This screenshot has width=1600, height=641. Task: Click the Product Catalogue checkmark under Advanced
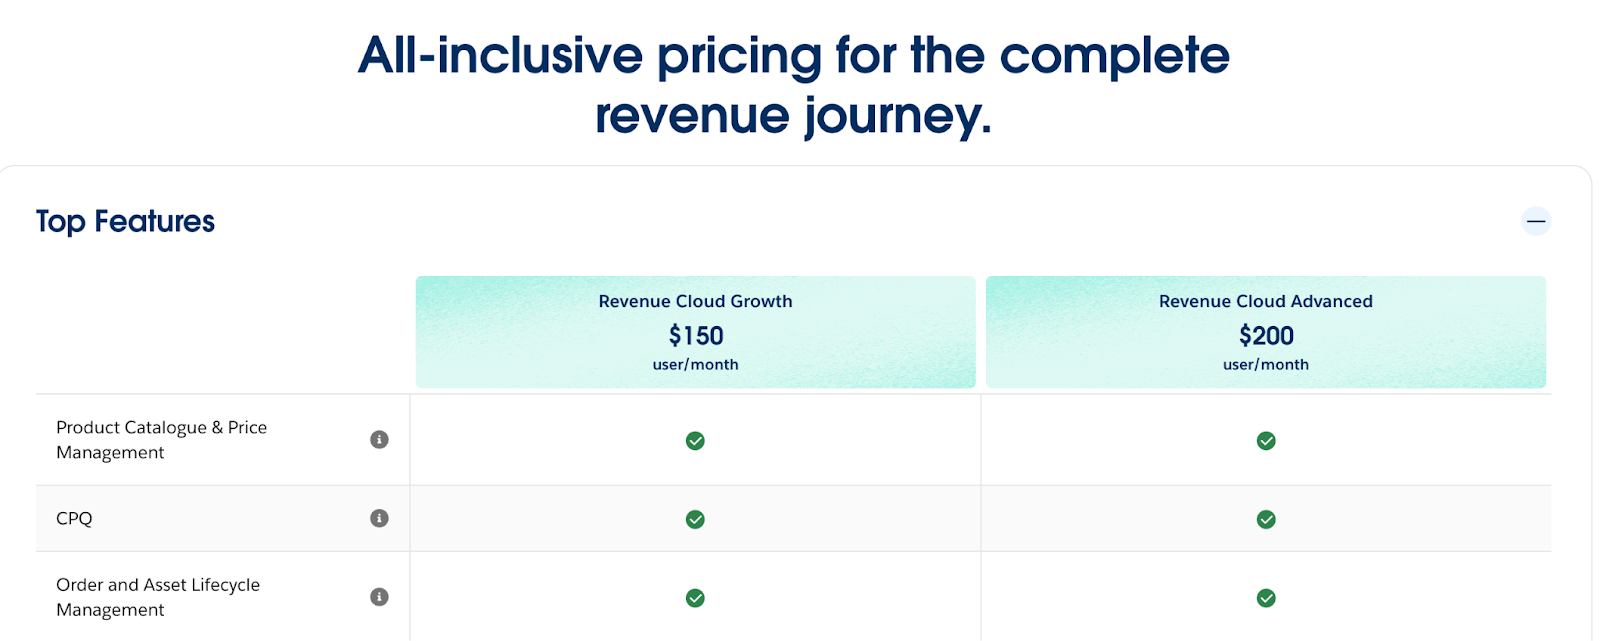click(1266, 440)
